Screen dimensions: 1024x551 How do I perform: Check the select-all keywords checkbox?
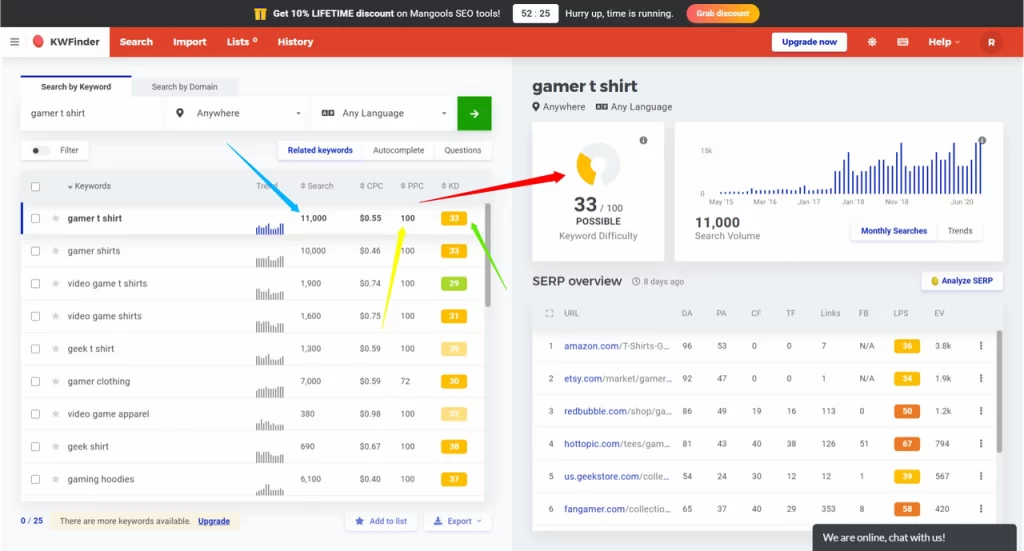pos(35,187)
